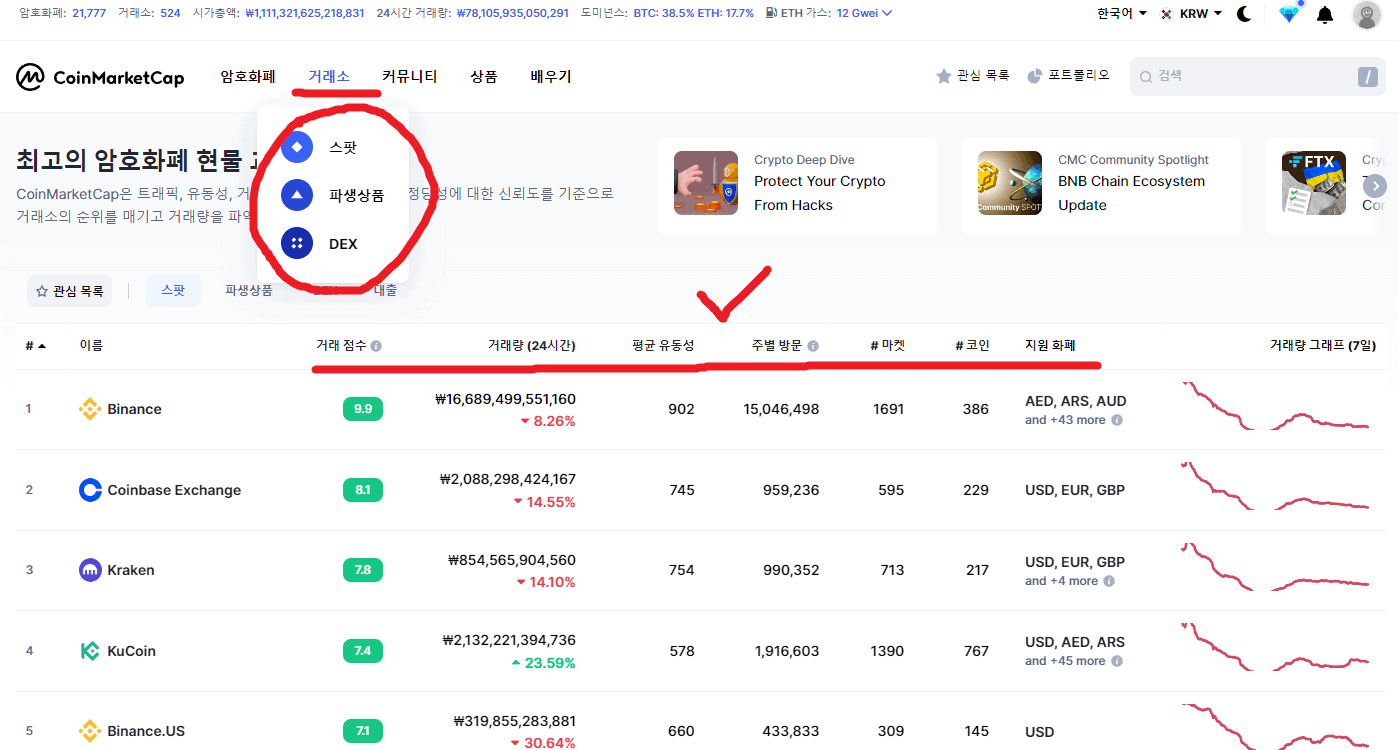The image size is (1398, 750).
Task: Open the 한국어 language dropdown
Action: click(x=1120, y=13)
